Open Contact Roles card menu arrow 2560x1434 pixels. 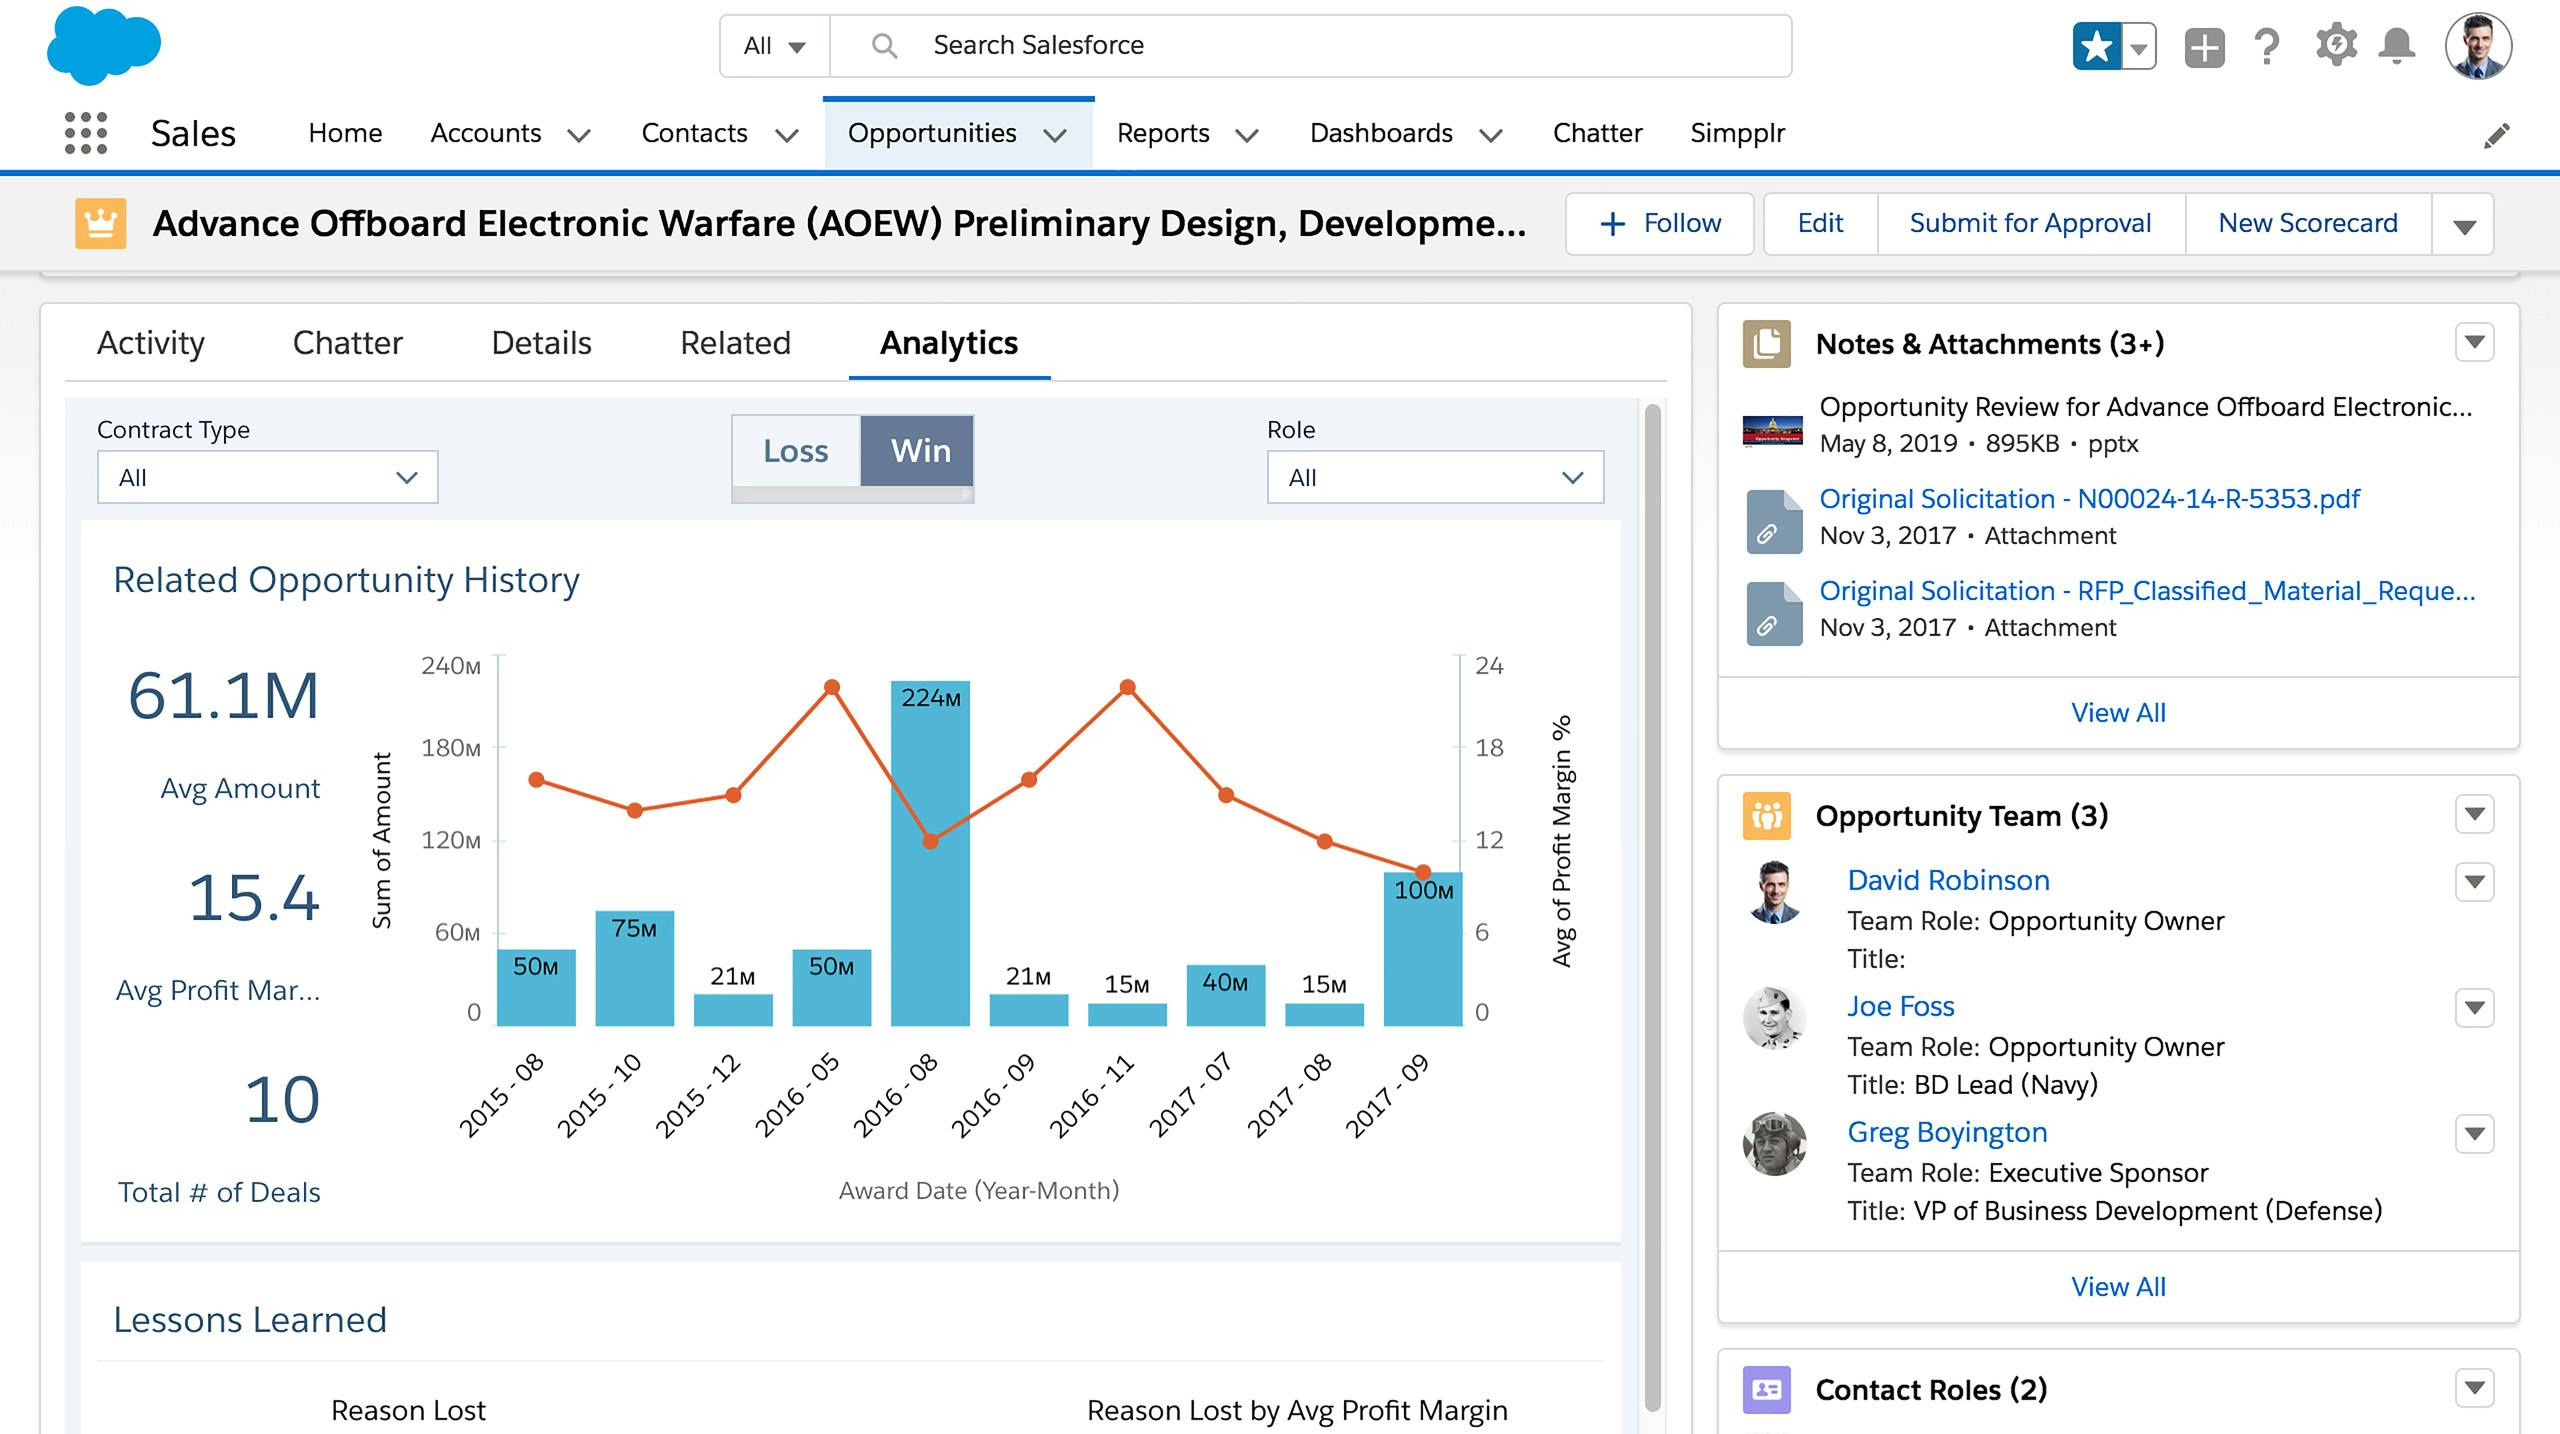2475,1388
